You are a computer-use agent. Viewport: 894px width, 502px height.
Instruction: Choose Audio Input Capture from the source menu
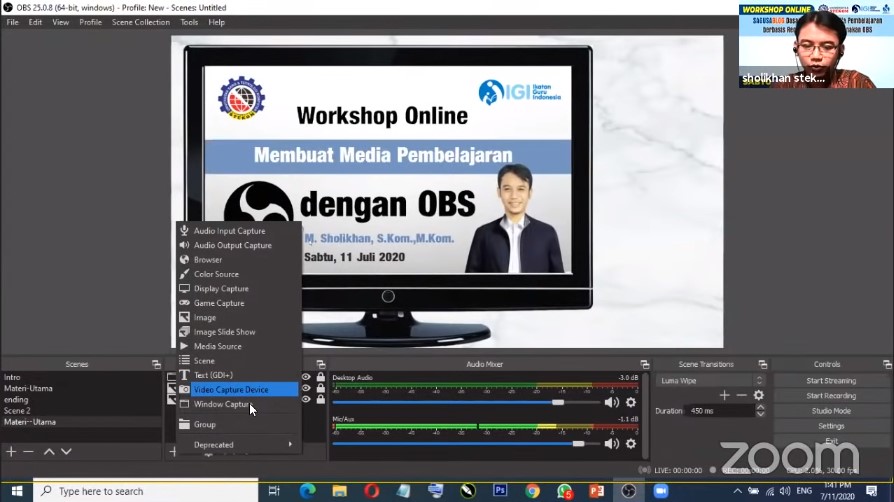(x=239, y=231)
